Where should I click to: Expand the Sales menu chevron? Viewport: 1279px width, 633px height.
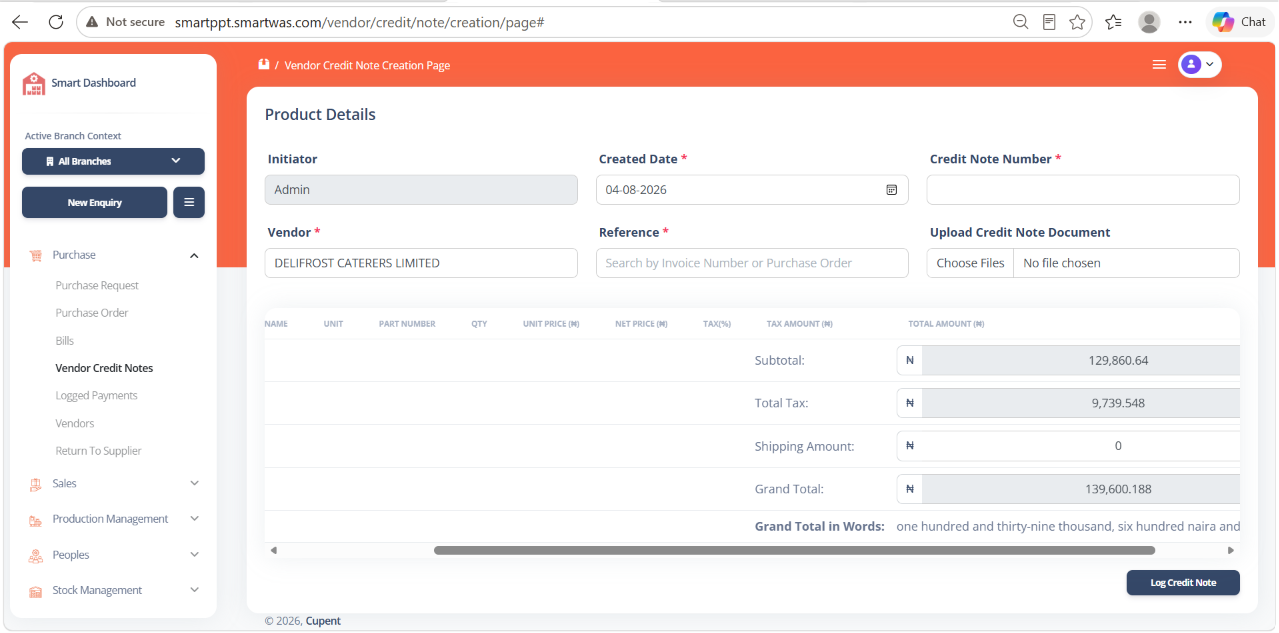(x=194, y=483)
